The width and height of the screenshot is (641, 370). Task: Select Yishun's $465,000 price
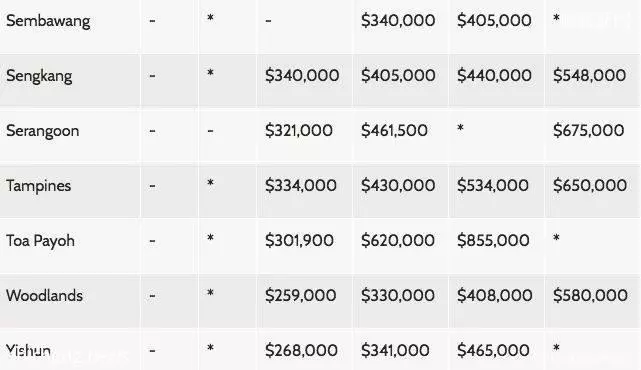(493, 350)
